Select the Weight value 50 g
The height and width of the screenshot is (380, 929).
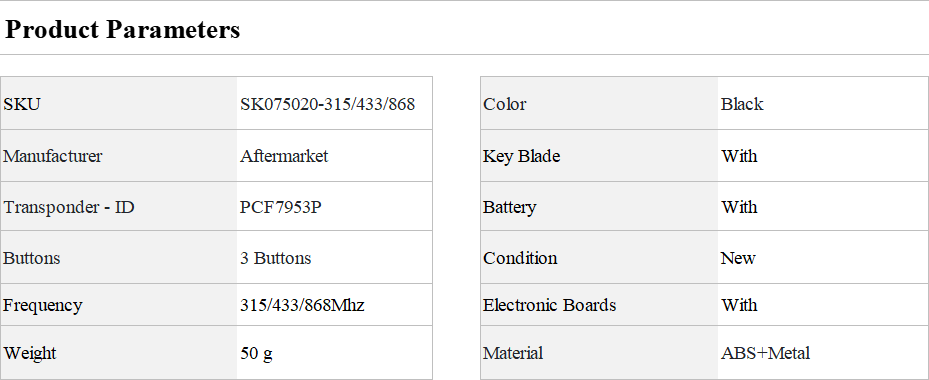coord(256,353)
